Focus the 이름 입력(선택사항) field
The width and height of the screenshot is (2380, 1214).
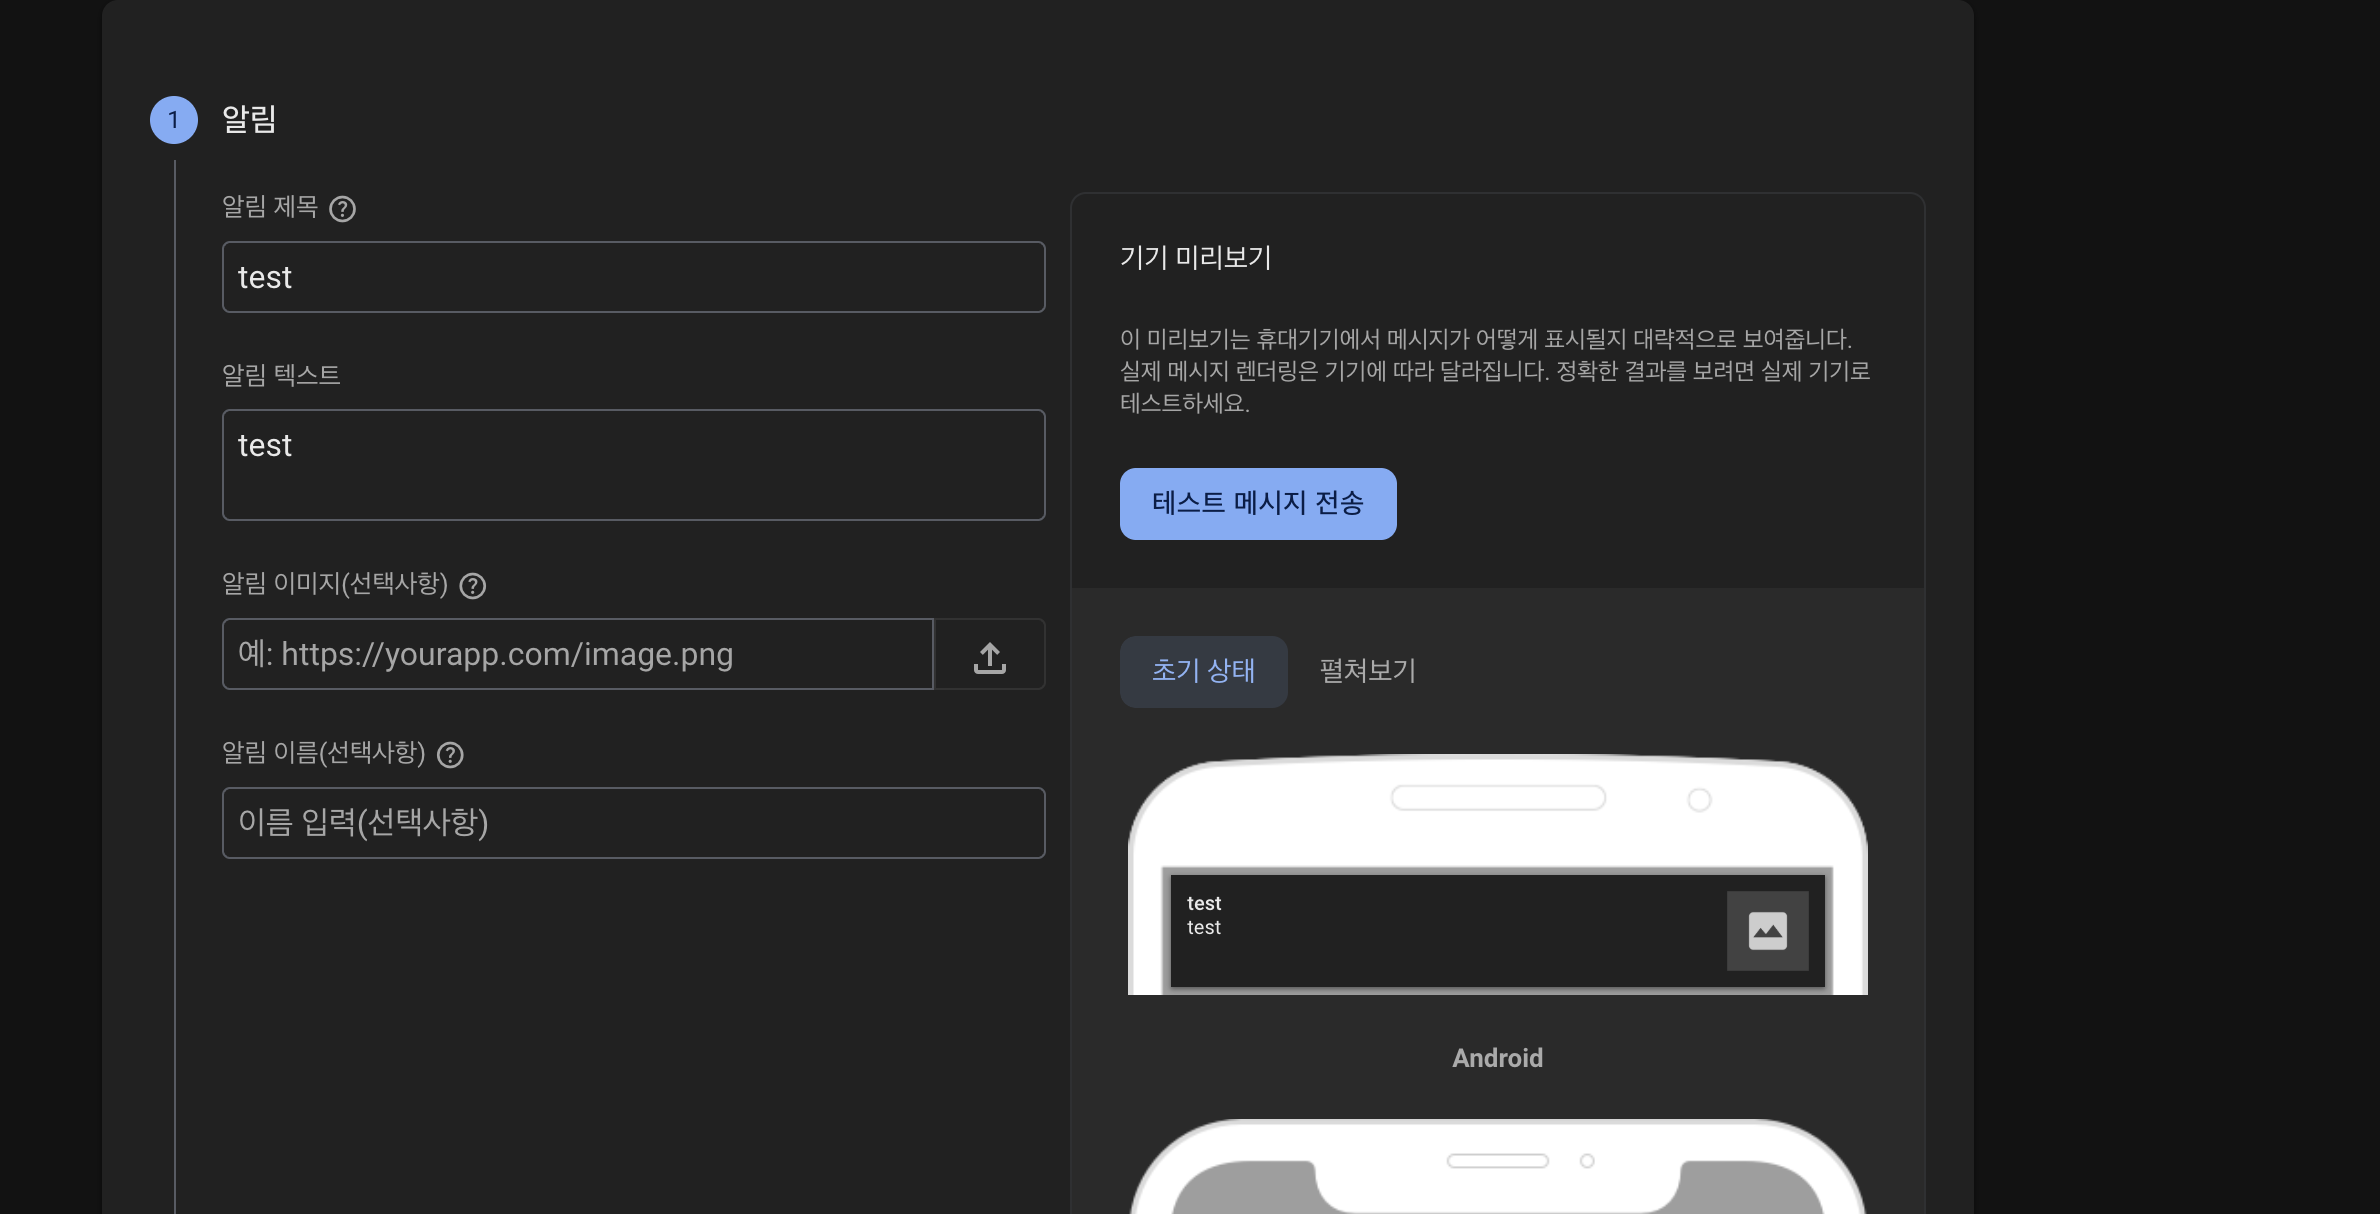point(633,823)
